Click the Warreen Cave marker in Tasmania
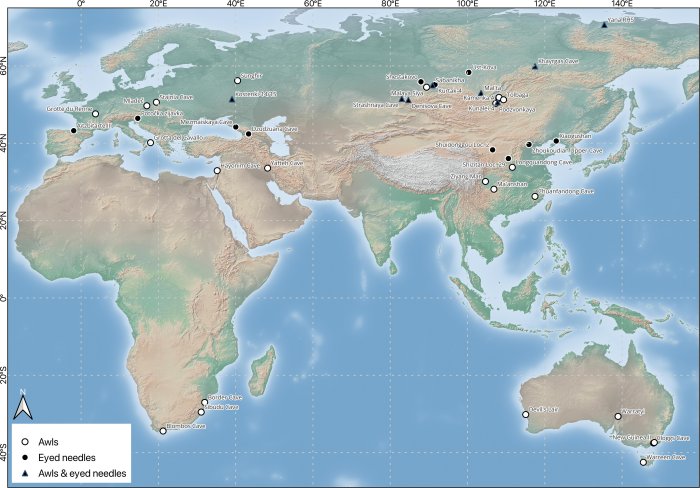 (643, 462)
